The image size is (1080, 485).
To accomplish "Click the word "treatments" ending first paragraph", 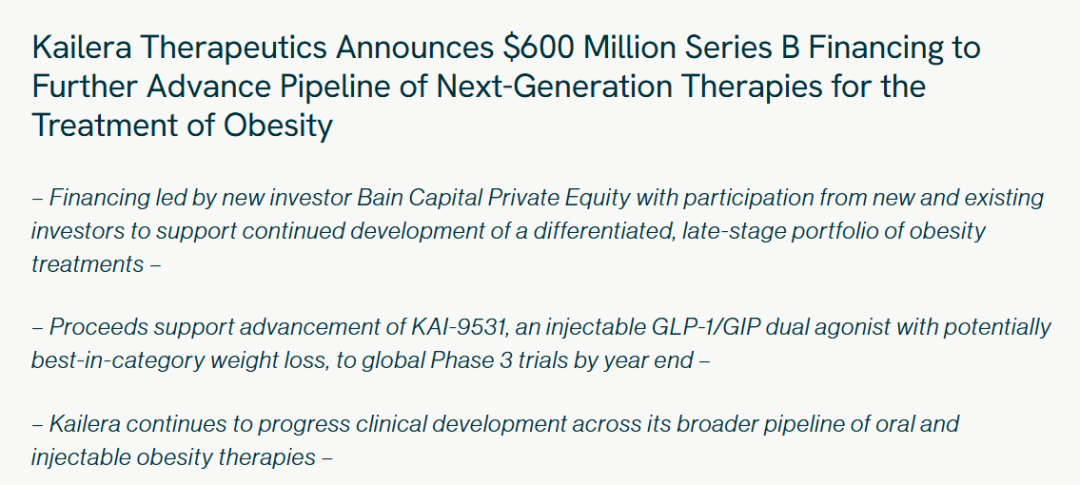I will [87, 264].
